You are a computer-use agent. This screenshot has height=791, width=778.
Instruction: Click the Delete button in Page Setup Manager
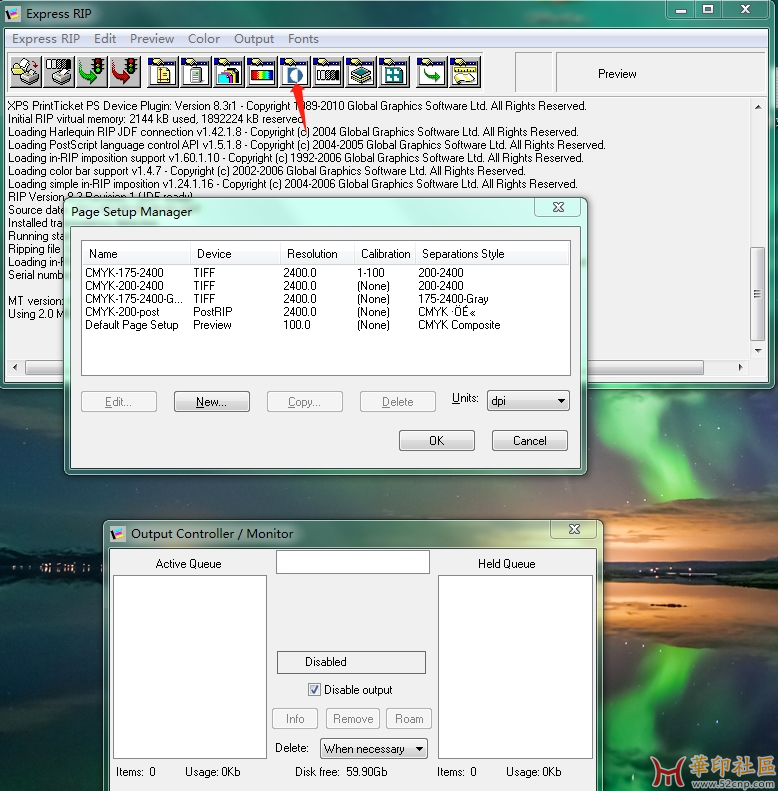point(398,402)
